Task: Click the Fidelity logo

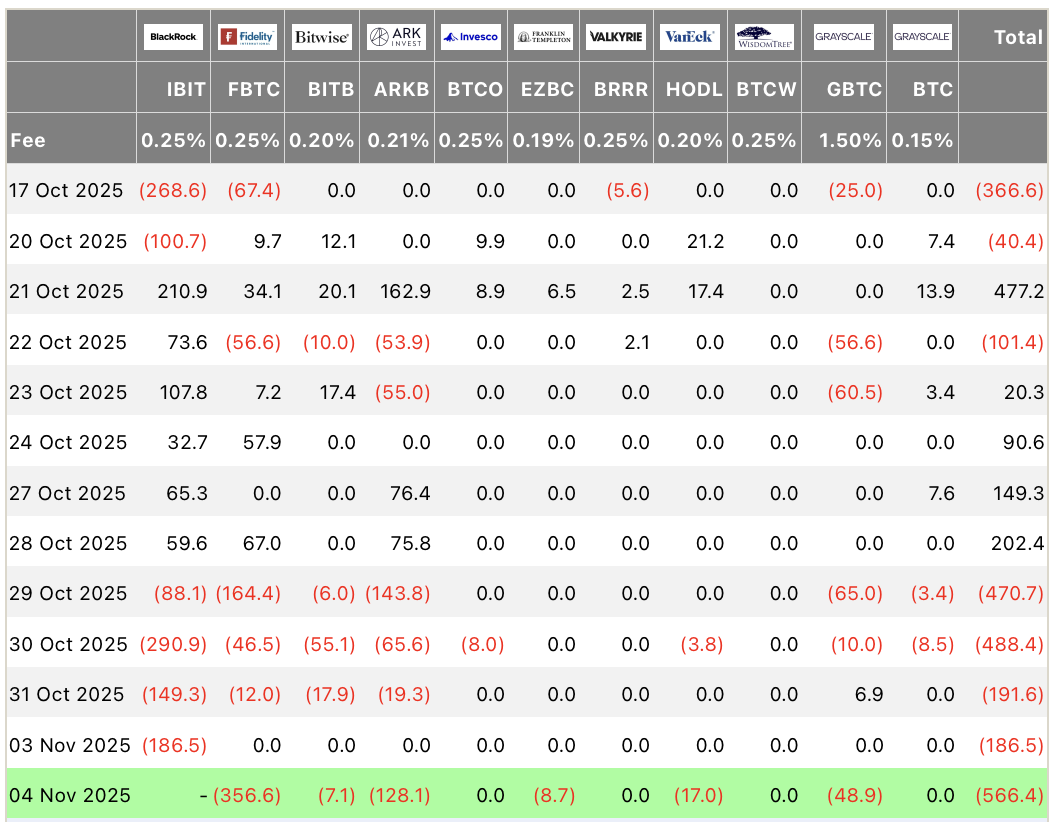Action: coord(247,37)
